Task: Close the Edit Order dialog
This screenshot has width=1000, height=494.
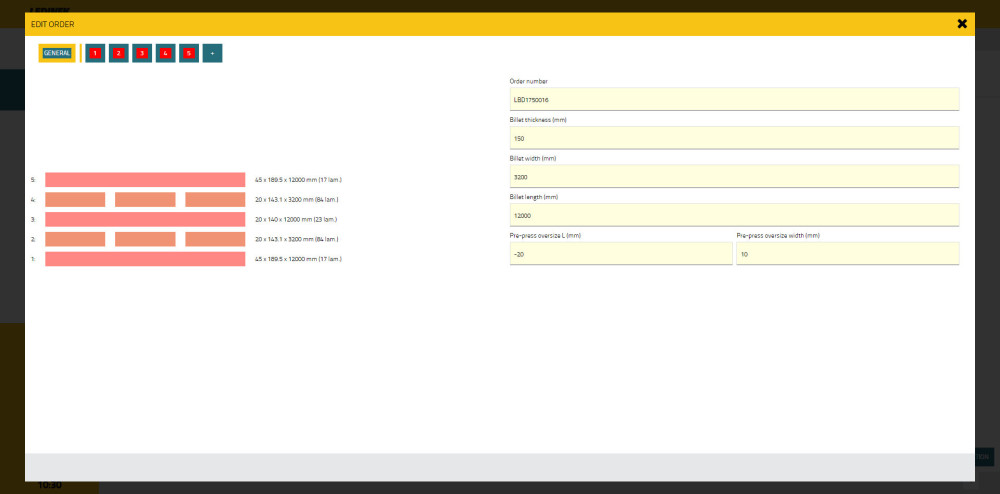Action: click(x=962, y=24)
